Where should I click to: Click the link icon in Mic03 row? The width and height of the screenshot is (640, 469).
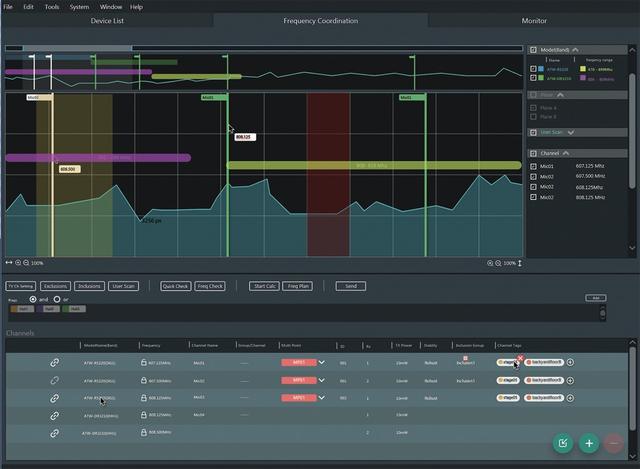54,398
